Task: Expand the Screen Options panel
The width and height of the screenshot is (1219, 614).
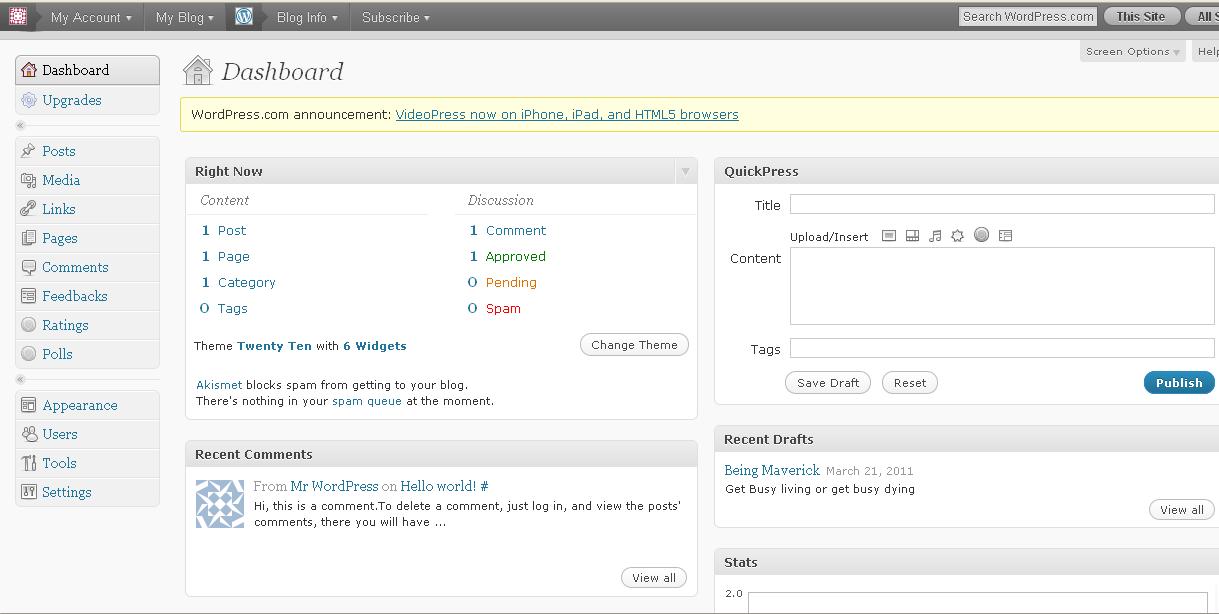Action: (1133, 51)
